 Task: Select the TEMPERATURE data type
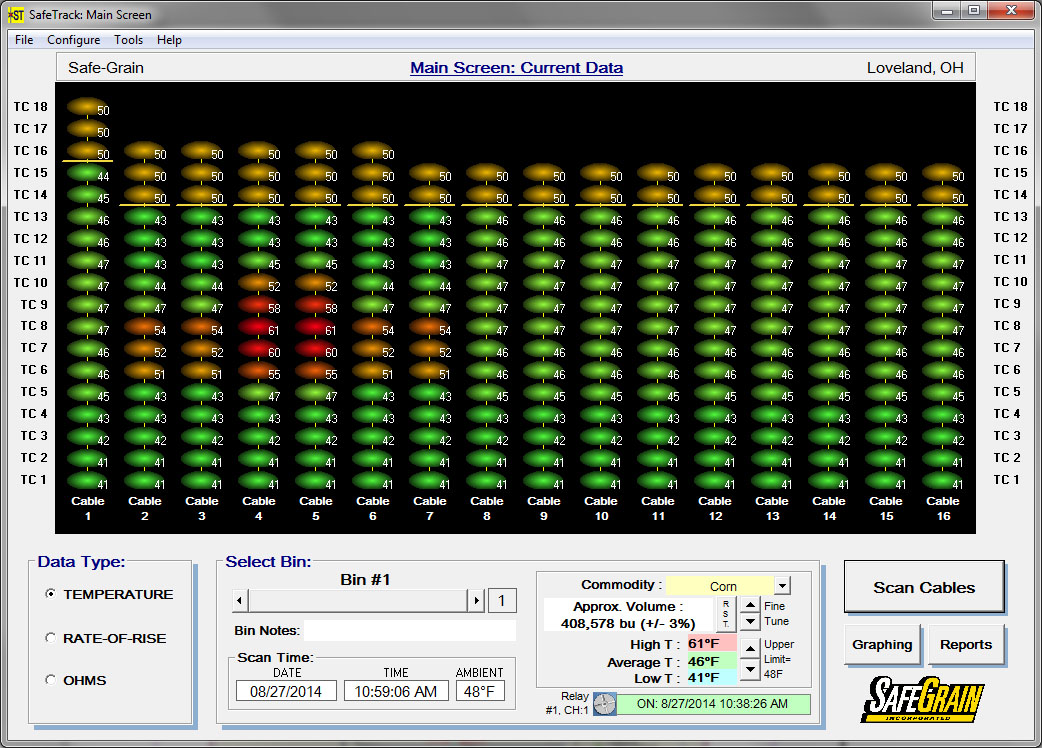50,596
